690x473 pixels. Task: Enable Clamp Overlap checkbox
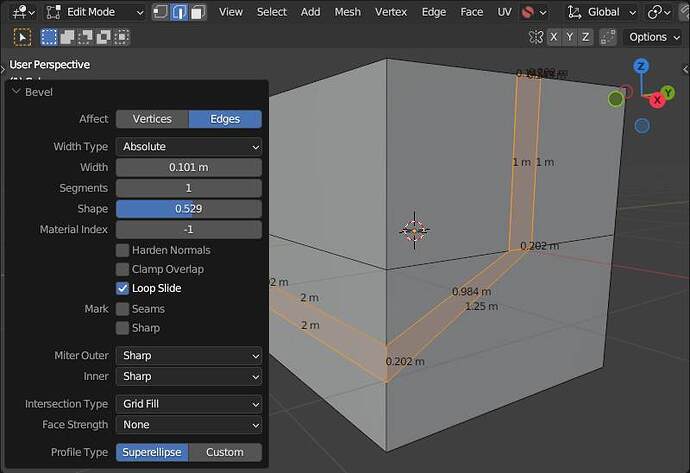click(122, 269)
